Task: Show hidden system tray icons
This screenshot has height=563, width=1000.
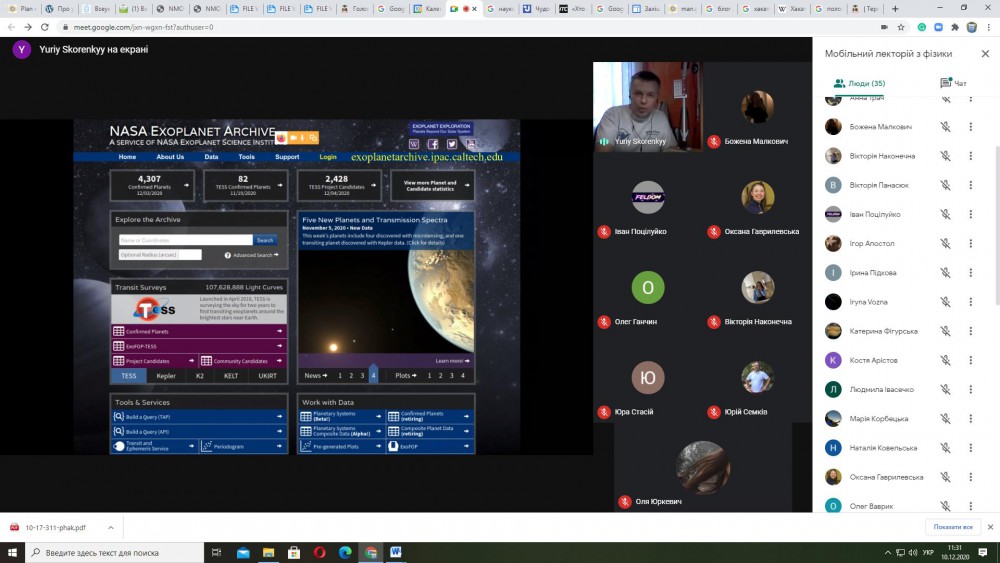Action: 888,553
